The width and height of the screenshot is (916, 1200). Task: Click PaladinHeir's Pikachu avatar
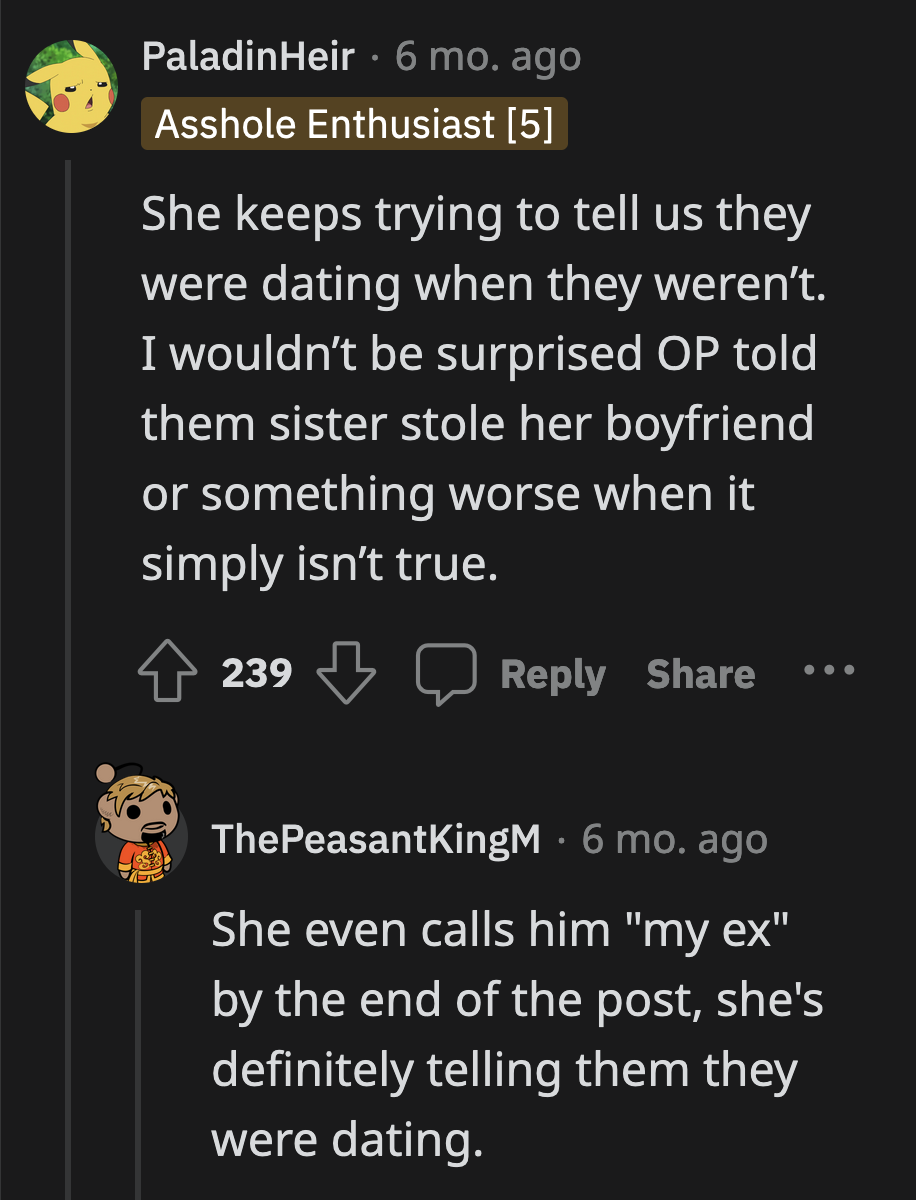click(72, 86)
